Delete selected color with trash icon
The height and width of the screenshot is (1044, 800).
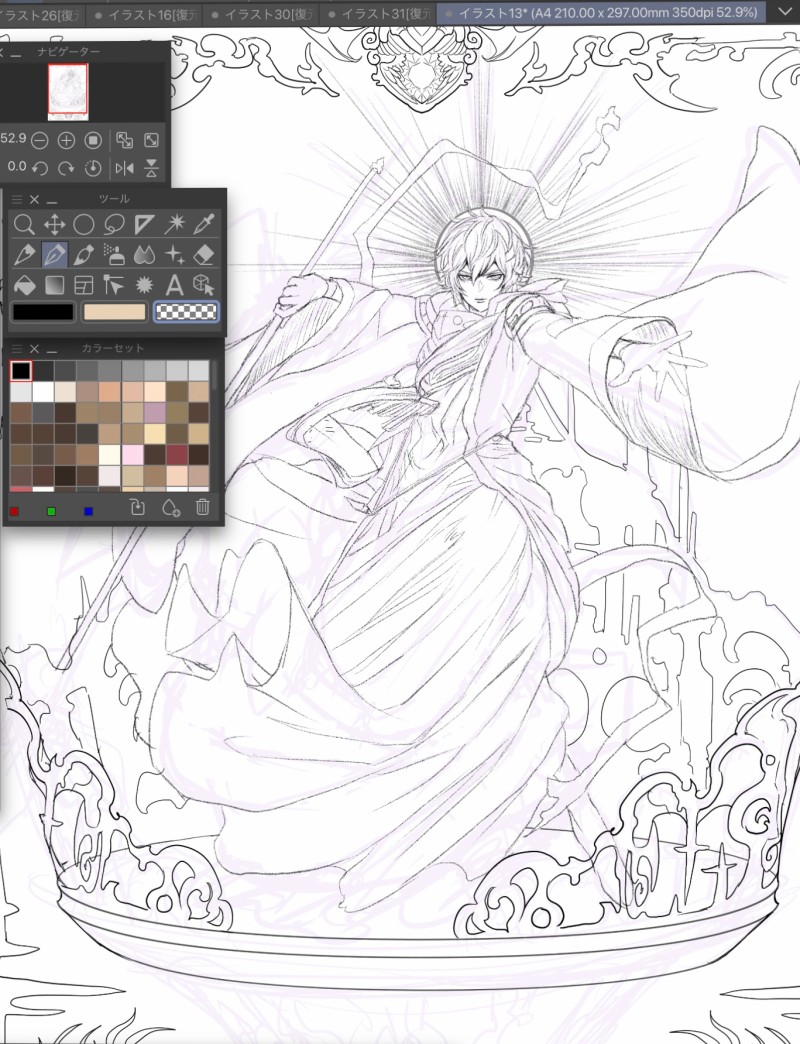(x=203, y=508)
